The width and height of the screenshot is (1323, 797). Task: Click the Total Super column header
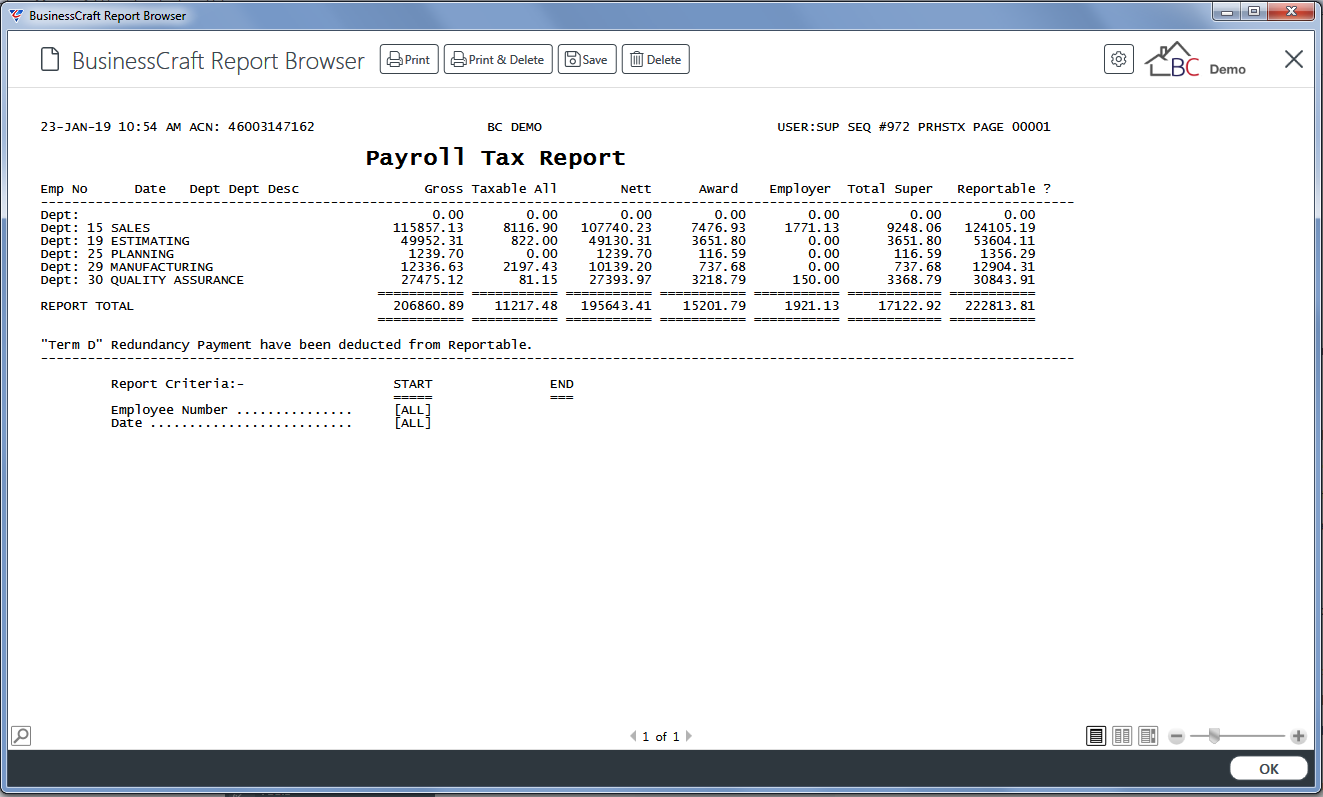point(890,188)
